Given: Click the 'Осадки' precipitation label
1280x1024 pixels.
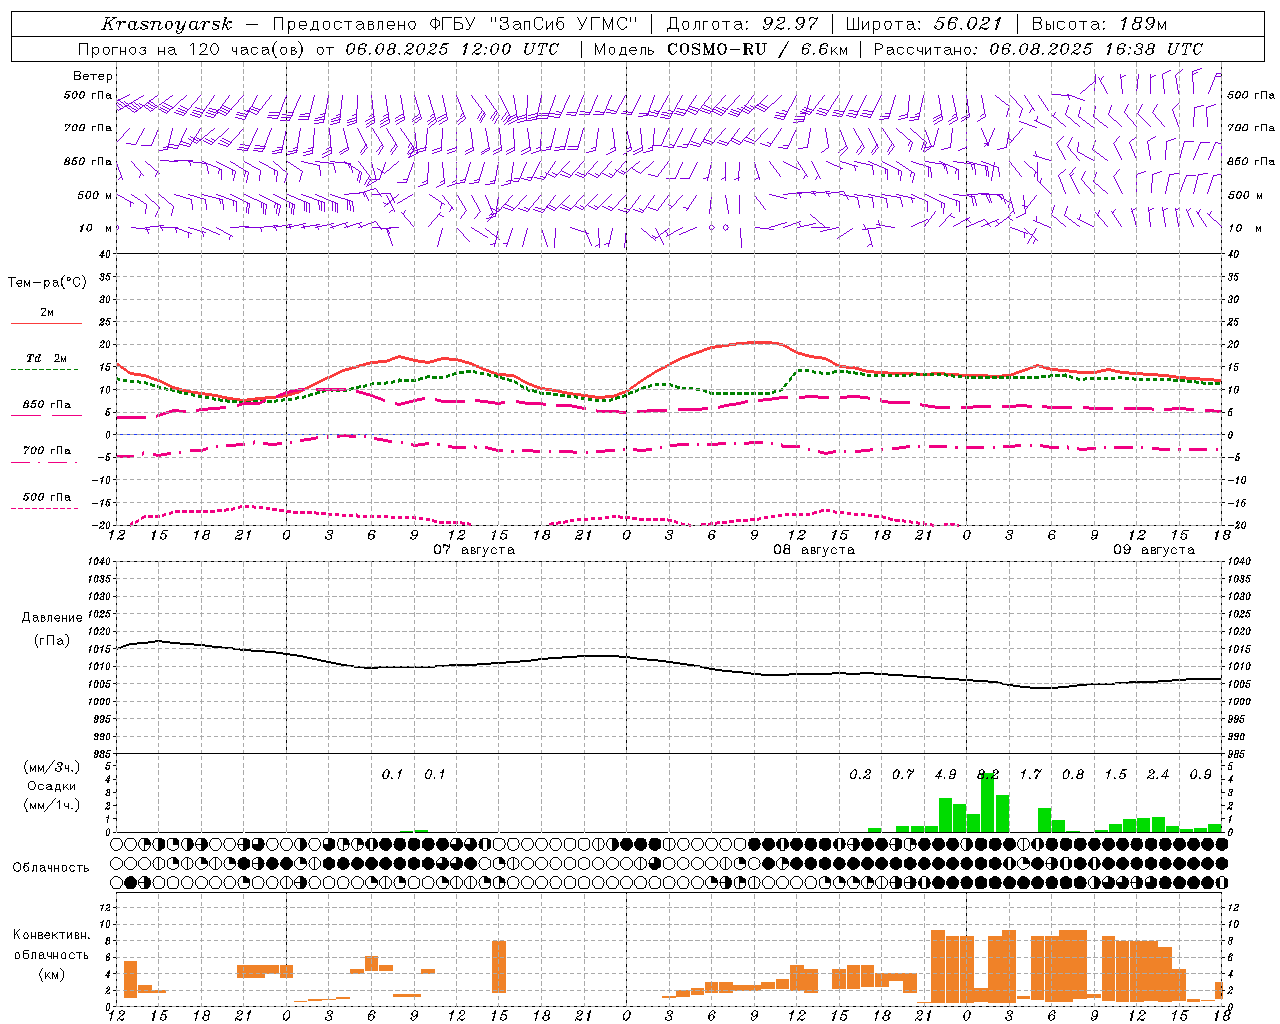Looking at the screenshot, I should click(x=52, y=786).
